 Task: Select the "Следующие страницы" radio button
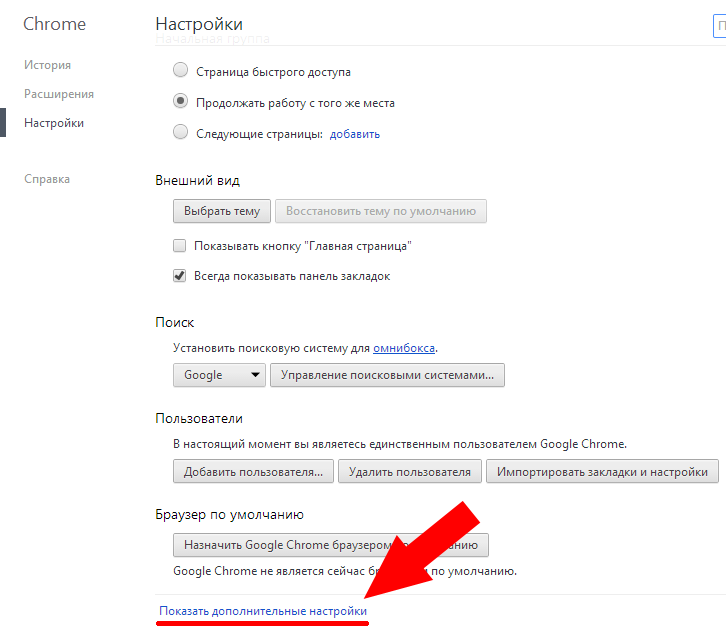pos(180,132)
